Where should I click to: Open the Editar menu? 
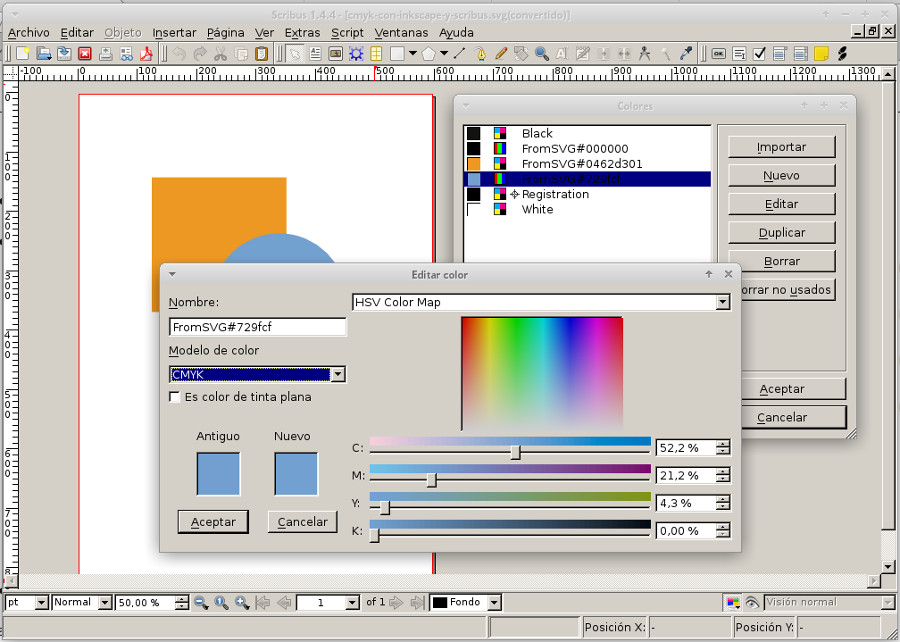tap(77, 33)
